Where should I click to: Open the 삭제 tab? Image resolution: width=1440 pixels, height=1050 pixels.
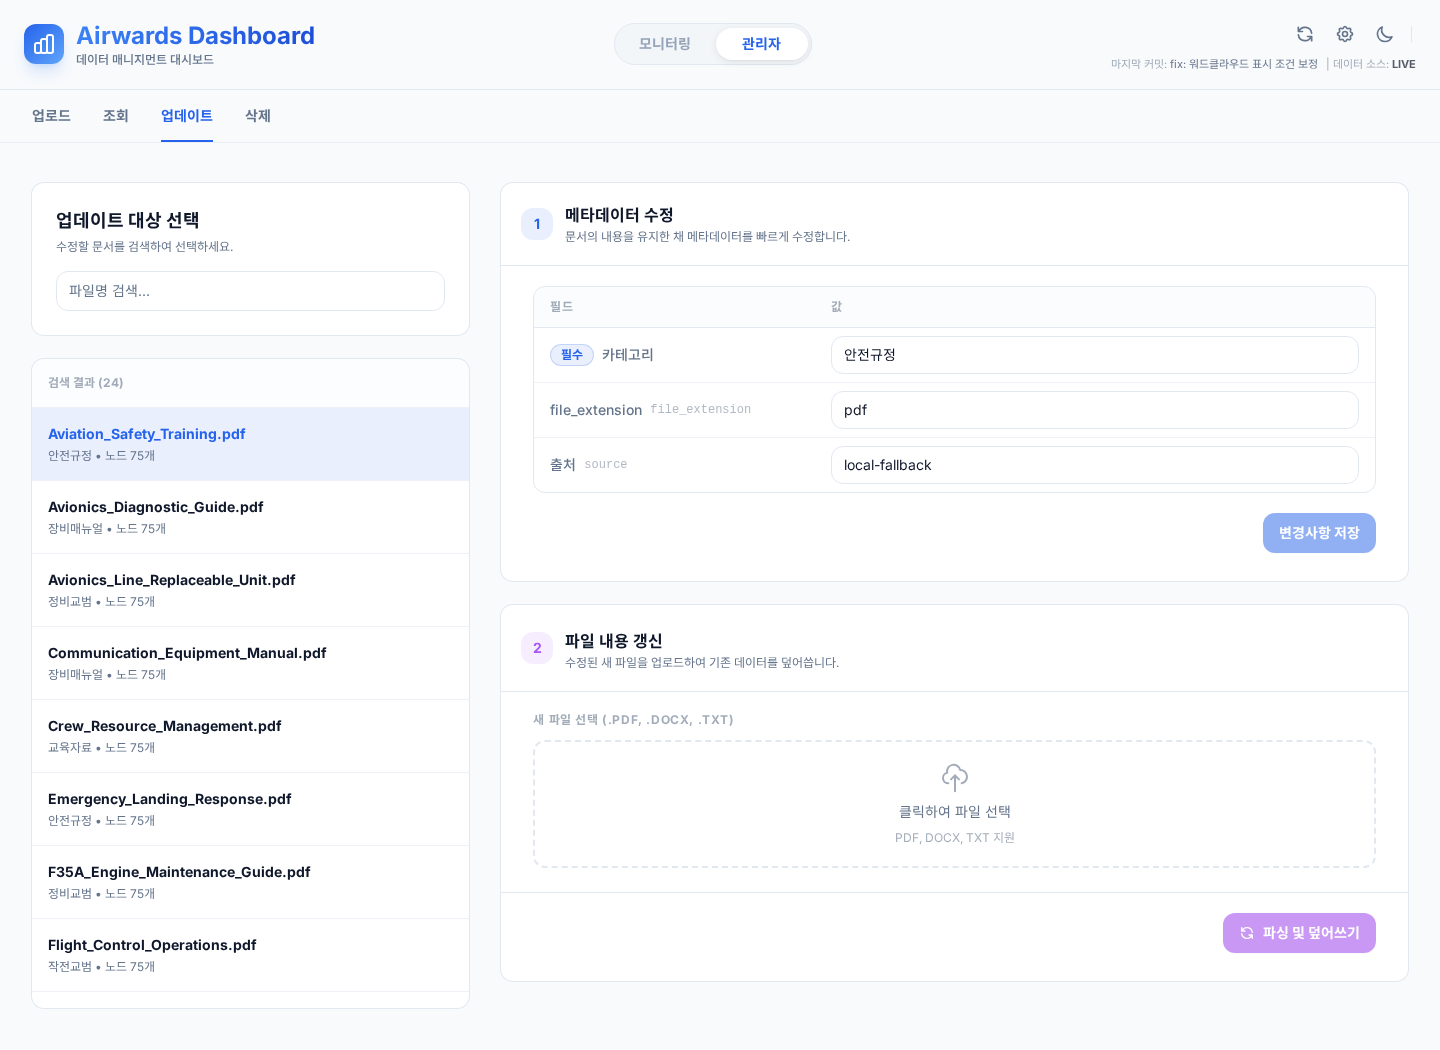(x=258, y=116)
